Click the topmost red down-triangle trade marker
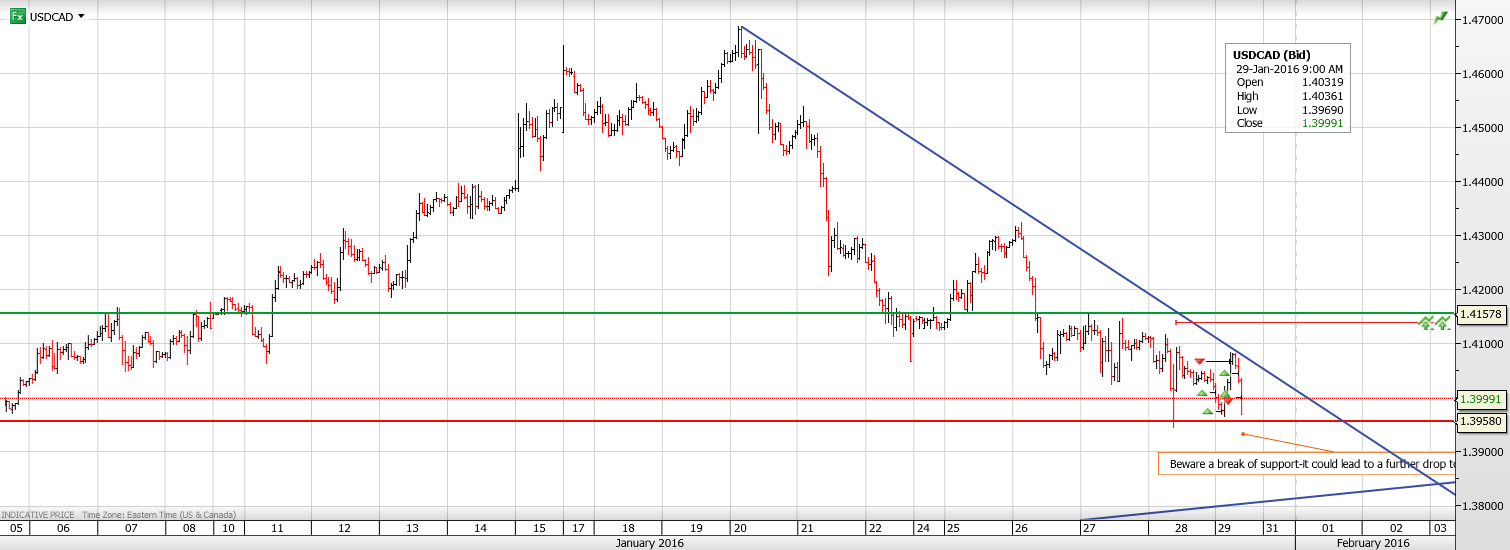The width and height of the screenshot is (1510, 550). click(x=1199, y=361)
